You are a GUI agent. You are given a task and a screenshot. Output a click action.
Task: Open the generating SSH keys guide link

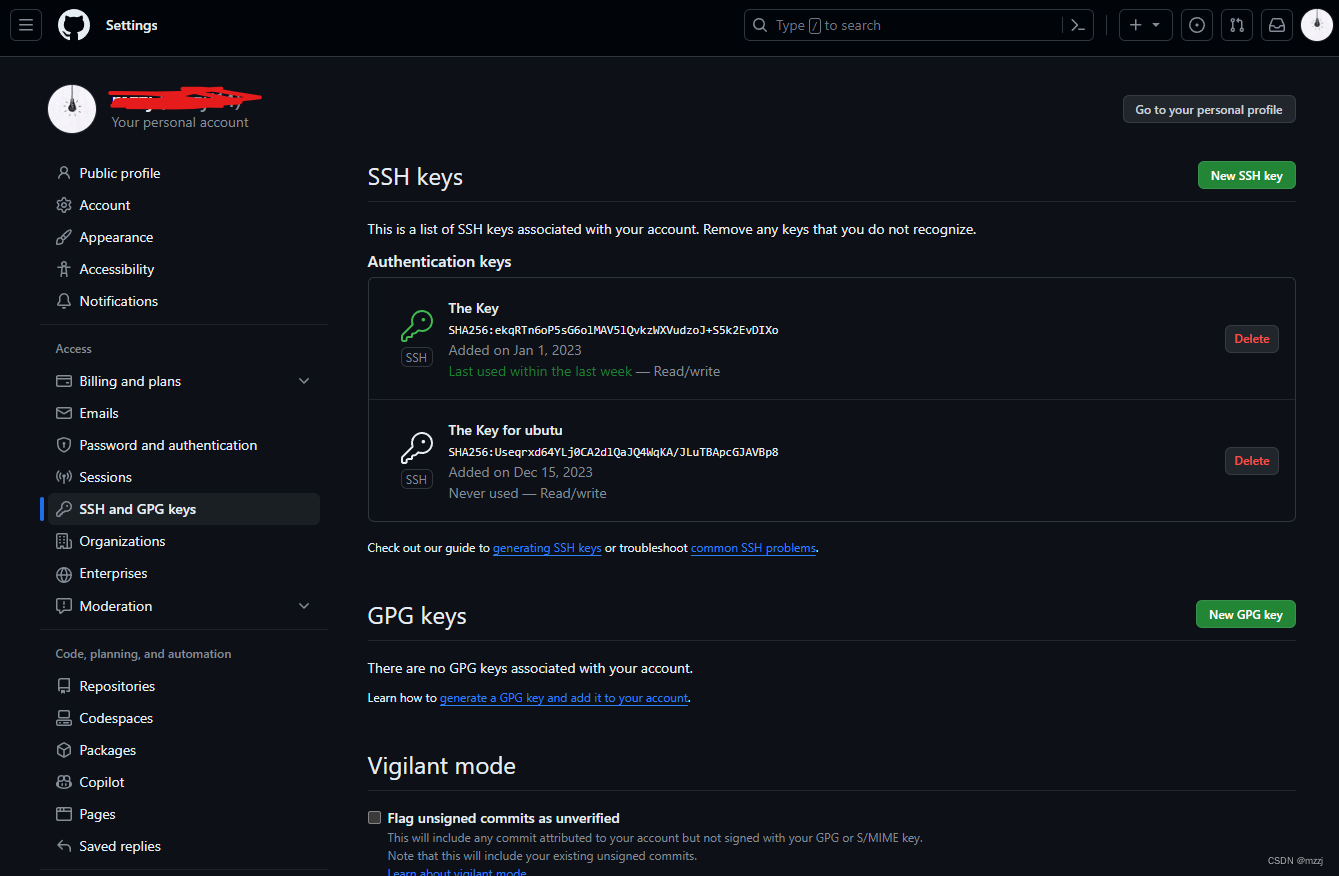pos(547,547)
